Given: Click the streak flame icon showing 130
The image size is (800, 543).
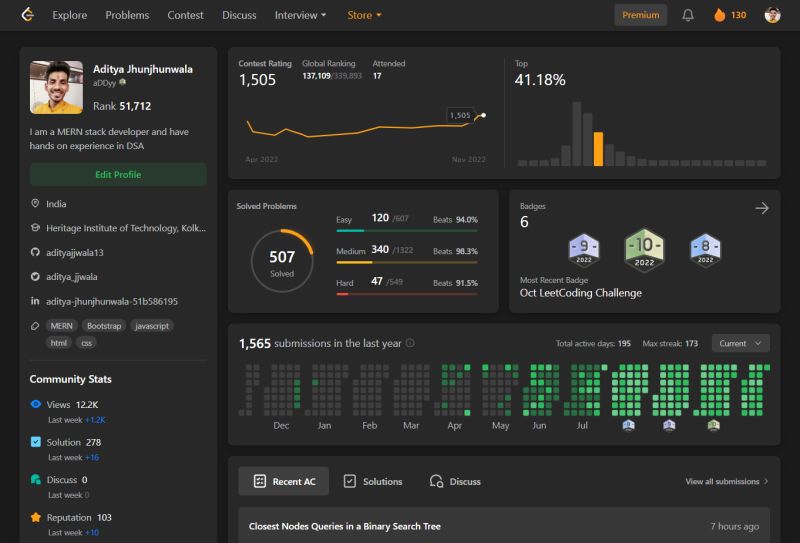Looking at the screenshot, I should click(719, 15).
